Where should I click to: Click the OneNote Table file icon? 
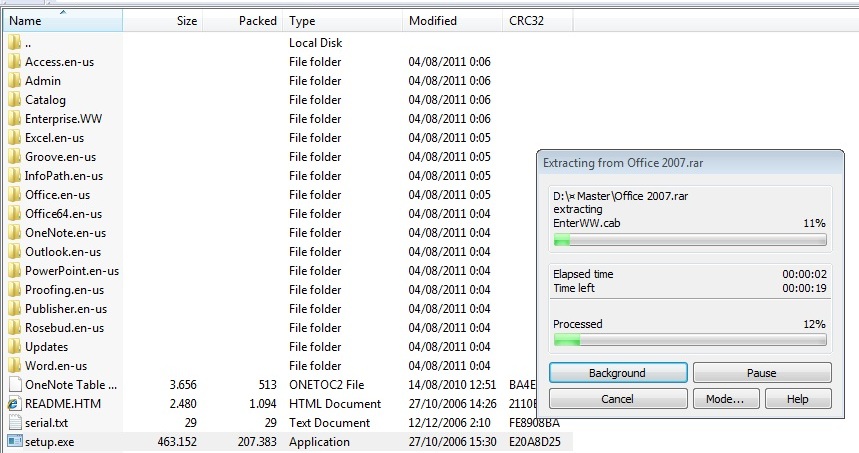tap(15, 385)
